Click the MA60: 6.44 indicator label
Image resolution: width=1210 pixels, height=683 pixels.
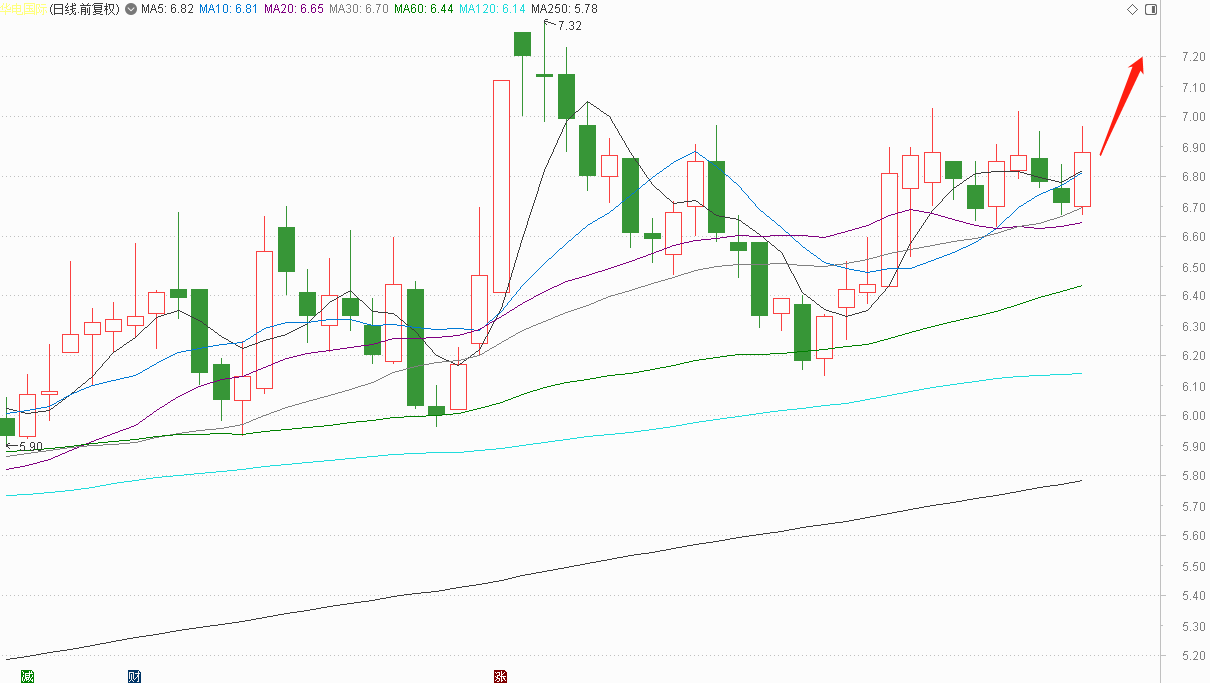click(424, 9)
